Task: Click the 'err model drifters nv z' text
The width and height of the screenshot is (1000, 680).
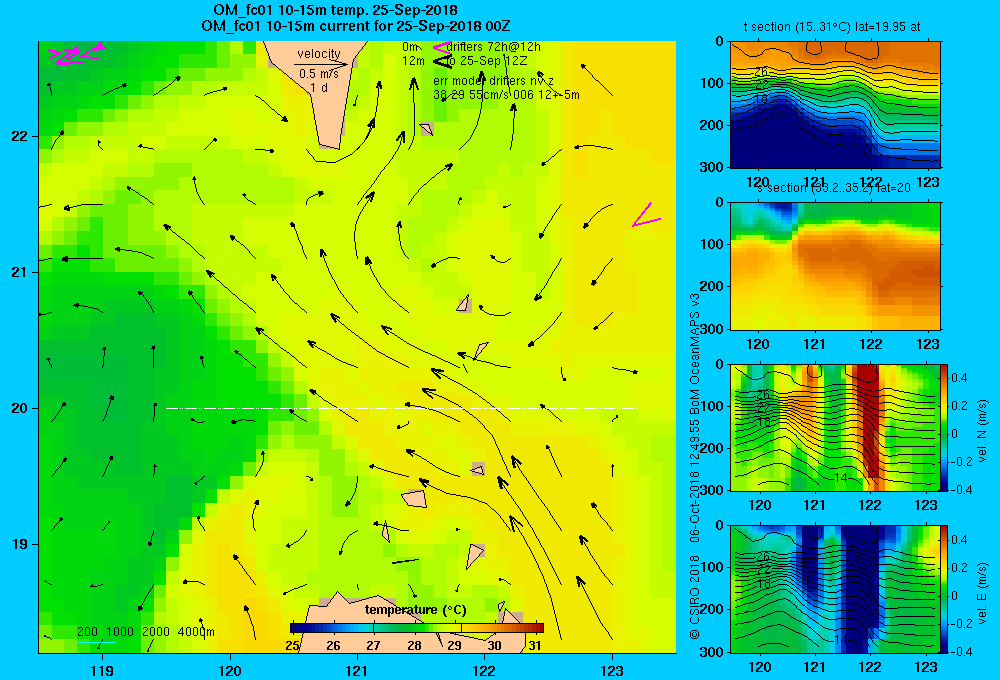Action: point(493,81)
